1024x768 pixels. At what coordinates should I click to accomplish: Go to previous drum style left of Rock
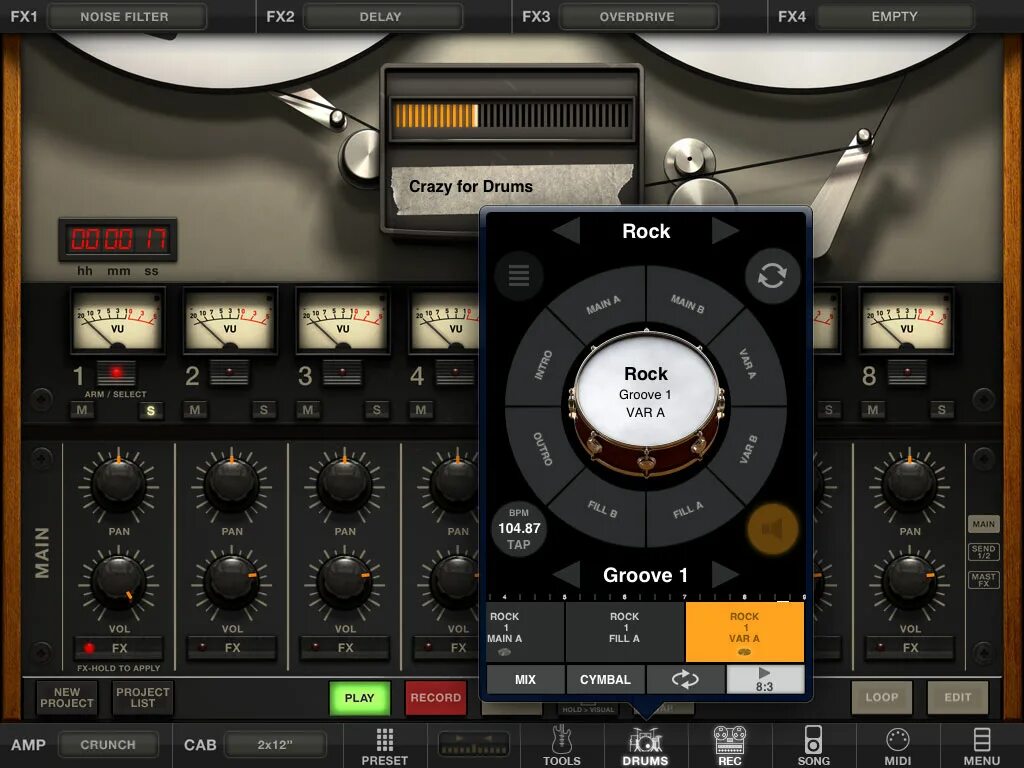coord(566,231)
